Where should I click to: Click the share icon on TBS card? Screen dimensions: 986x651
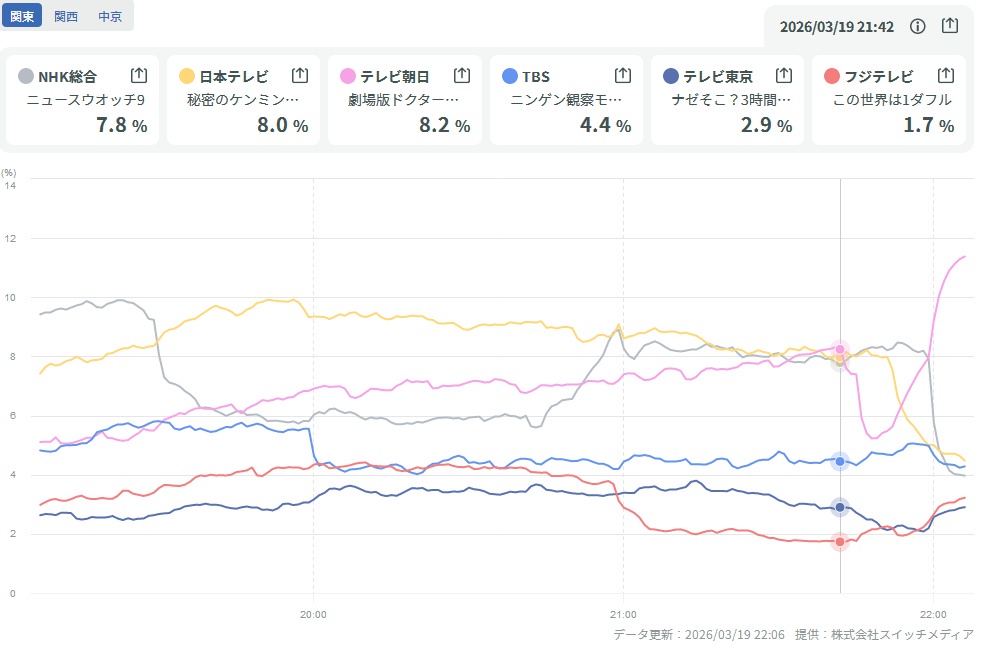tap(623, 75)
